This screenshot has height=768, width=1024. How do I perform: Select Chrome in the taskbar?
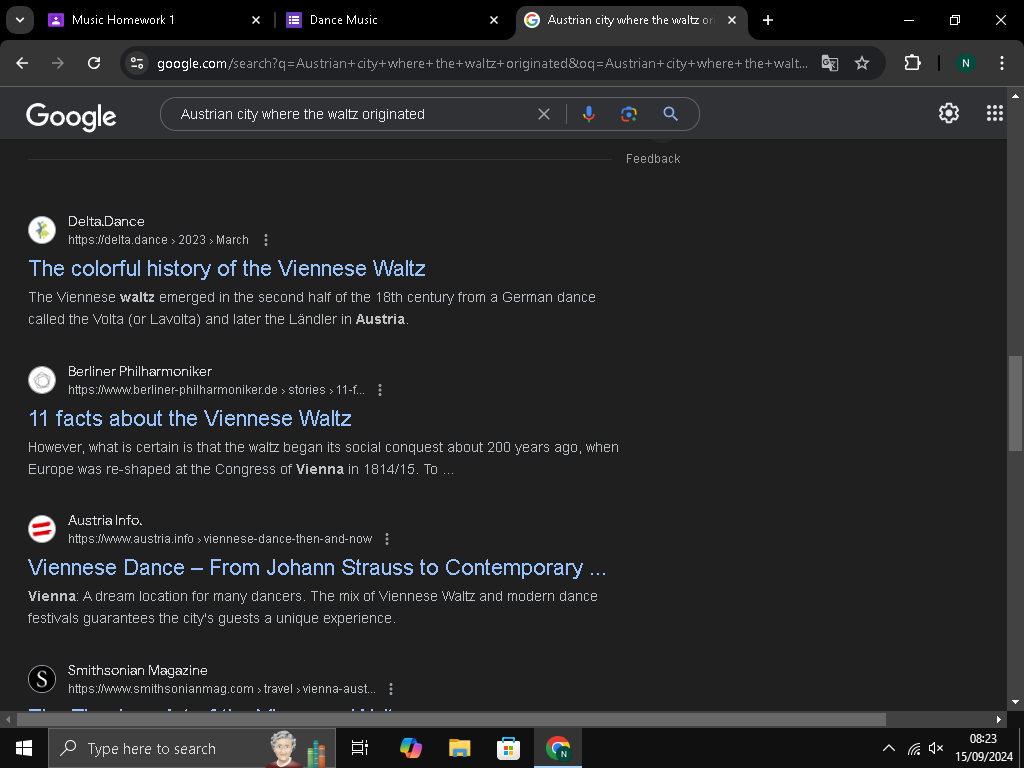point(557,748)
